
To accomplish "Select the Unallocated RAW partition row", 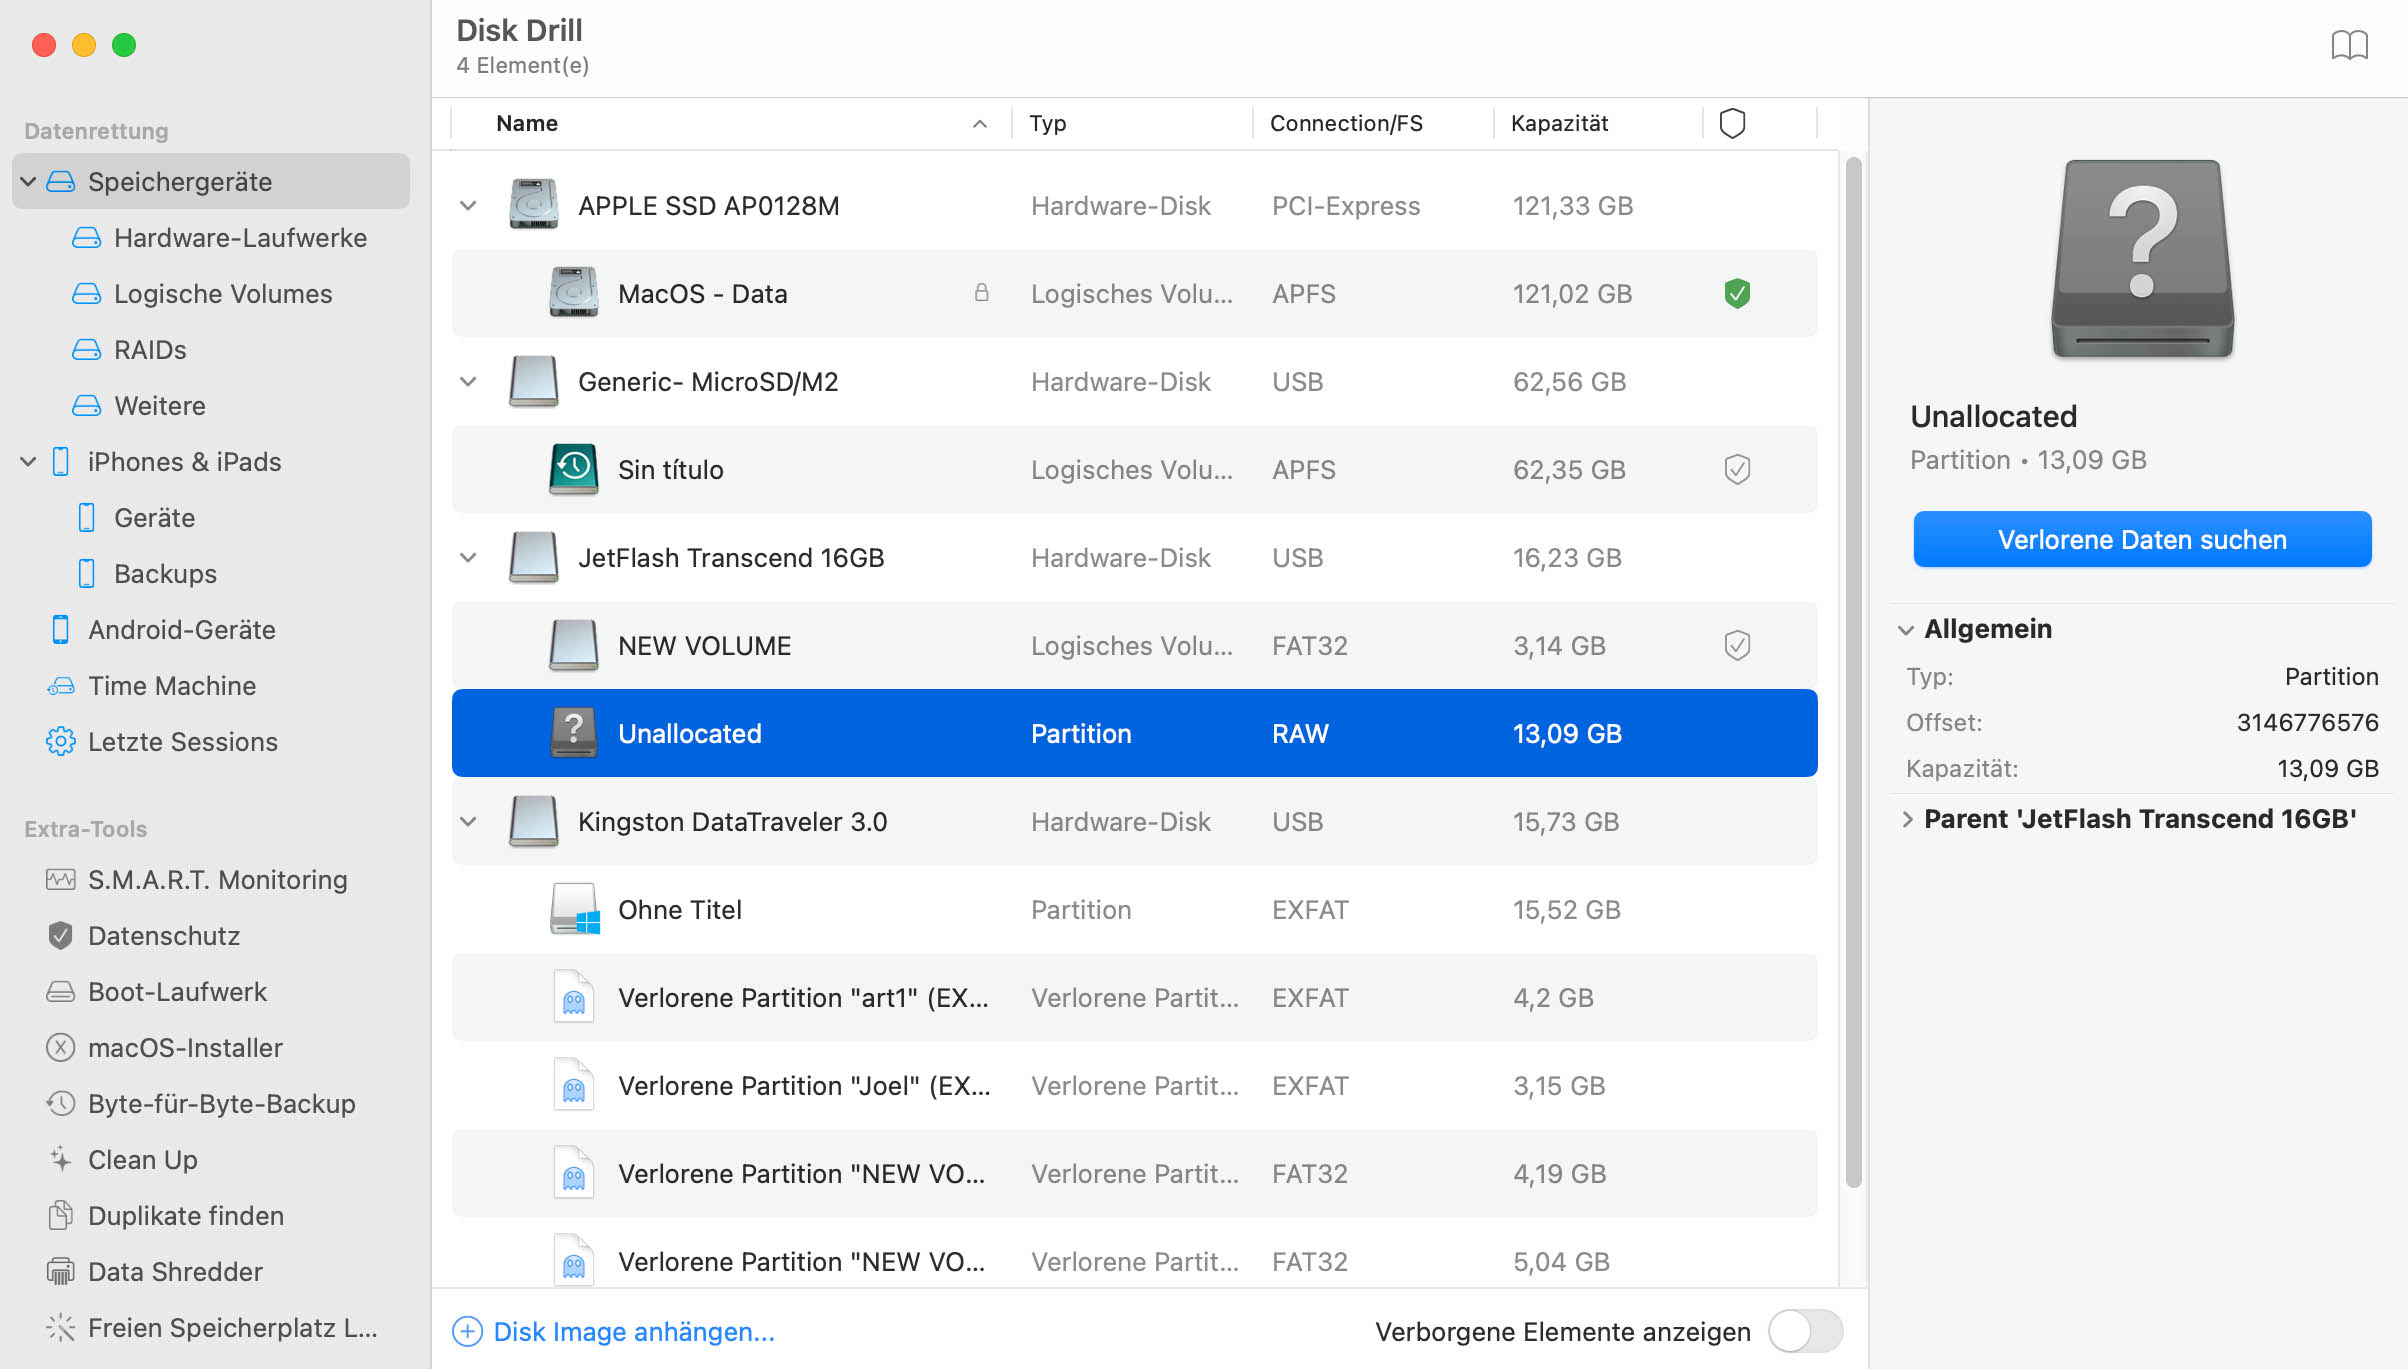I will [x=1135, y=732].
